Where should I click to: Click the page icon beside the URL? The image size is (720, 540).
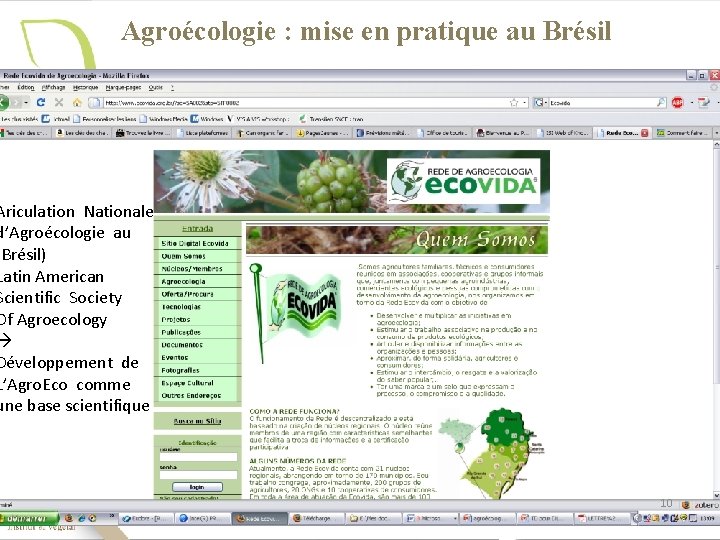click(94, 102)
